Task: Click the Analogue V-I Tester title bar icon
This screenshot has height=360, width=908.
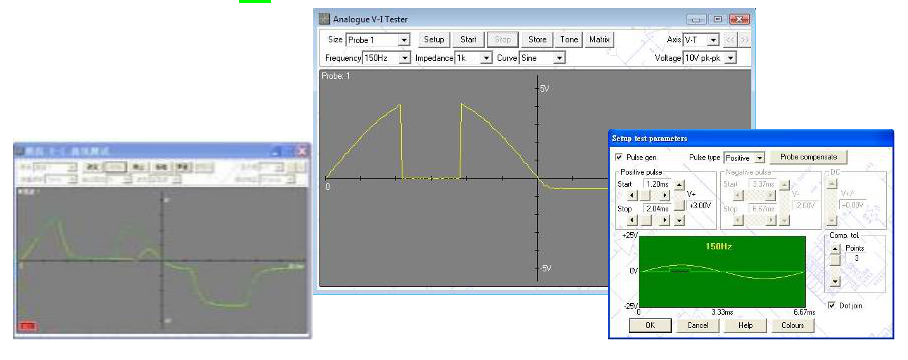Action: point(325,19)
